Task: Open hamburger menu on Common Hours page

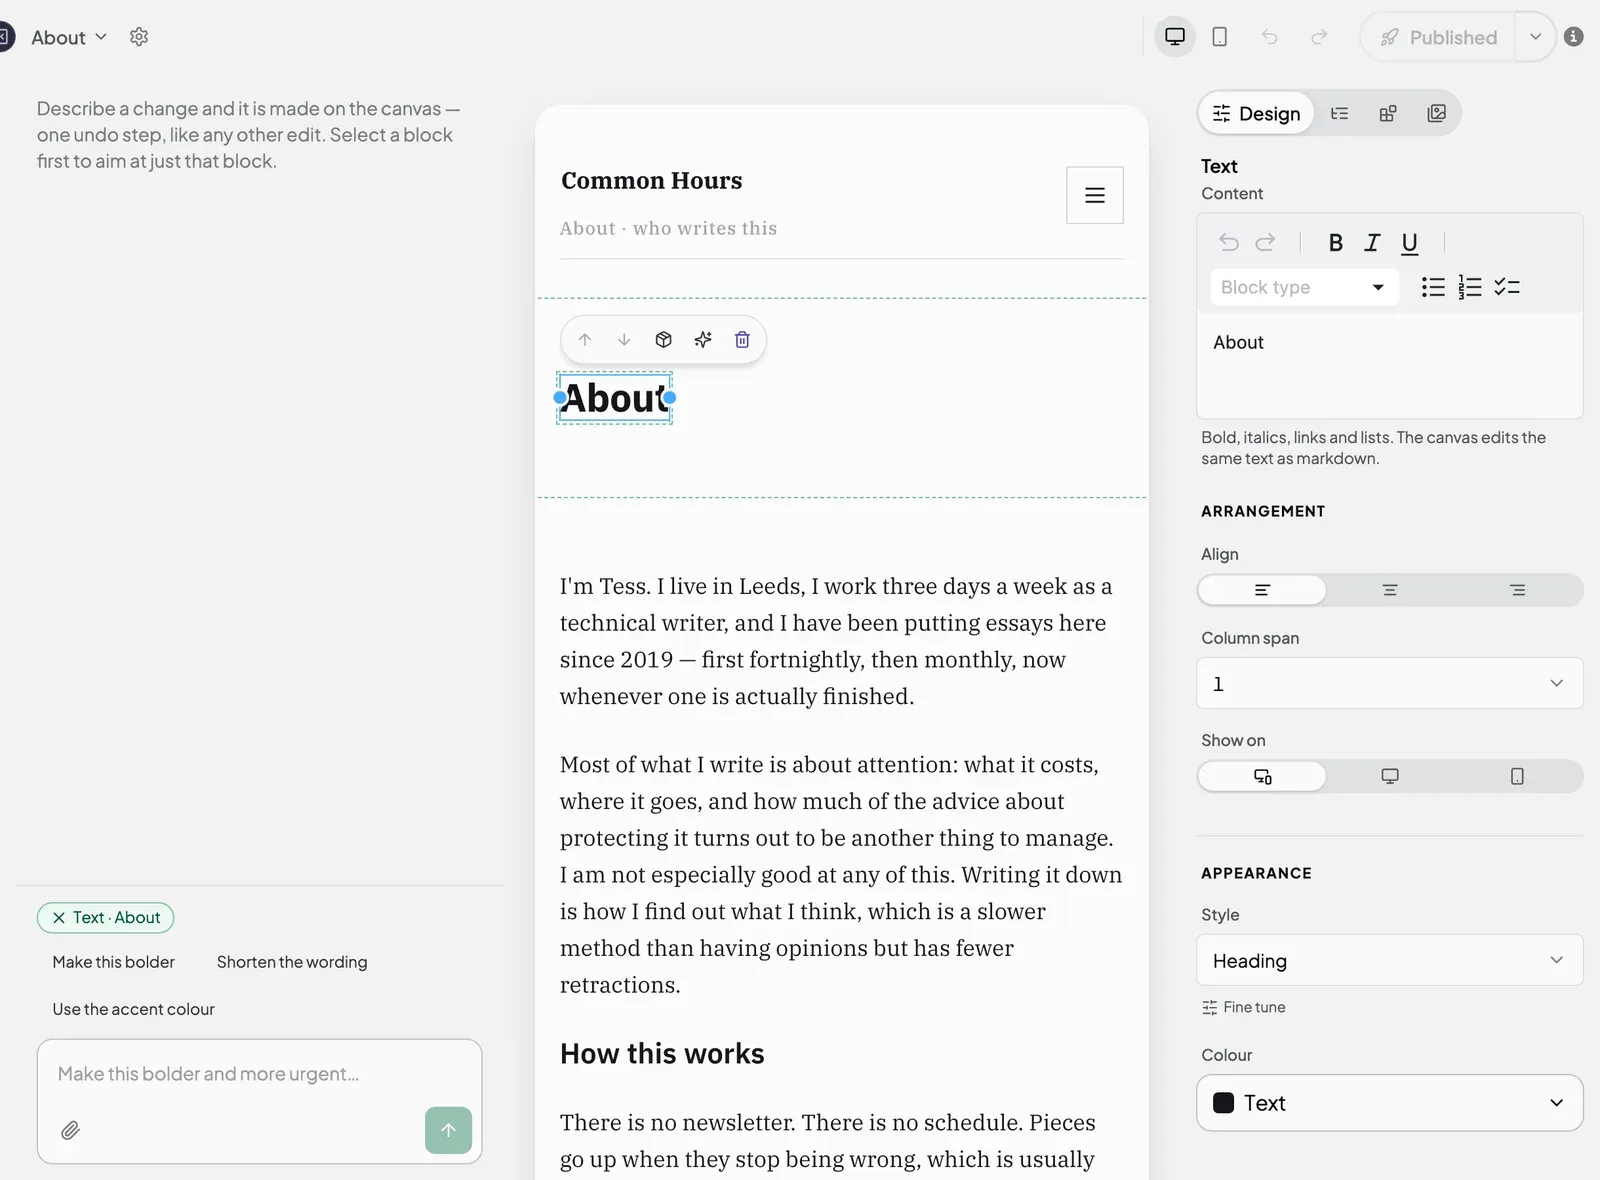Action: pyautogui.click(x=1095, y=195)
